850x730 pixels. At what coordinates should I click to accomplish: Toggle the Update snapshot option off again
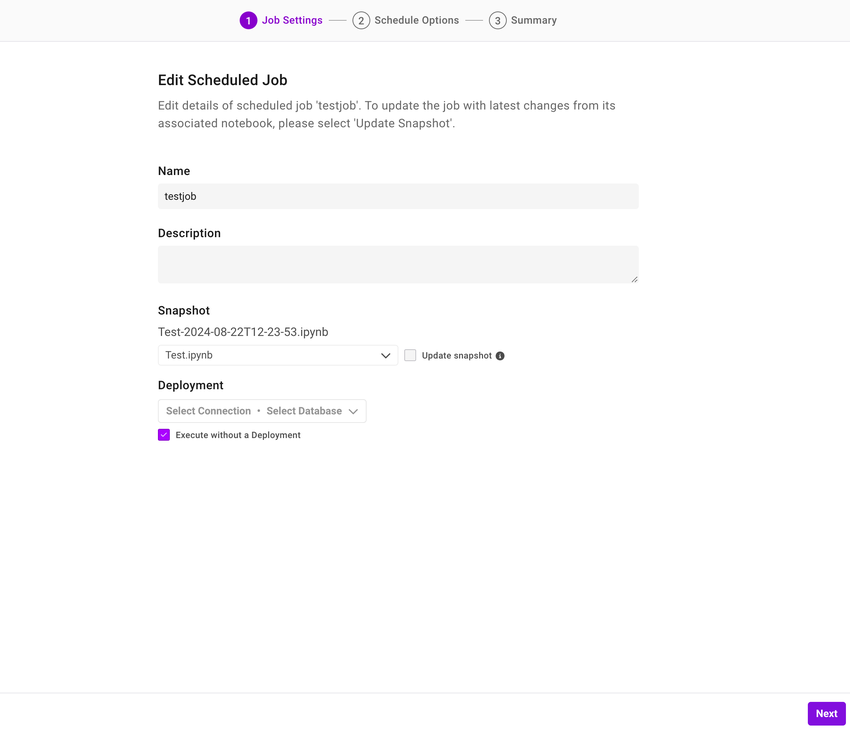pos(410,355)
